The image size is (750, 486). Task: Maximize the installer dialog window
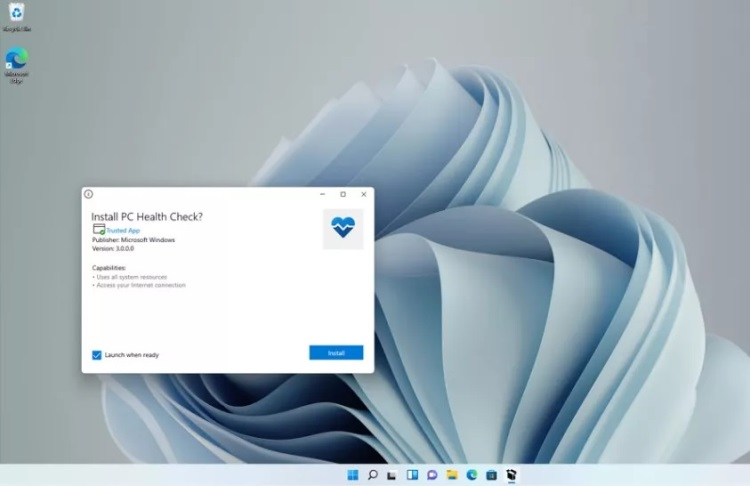(343, 194)
